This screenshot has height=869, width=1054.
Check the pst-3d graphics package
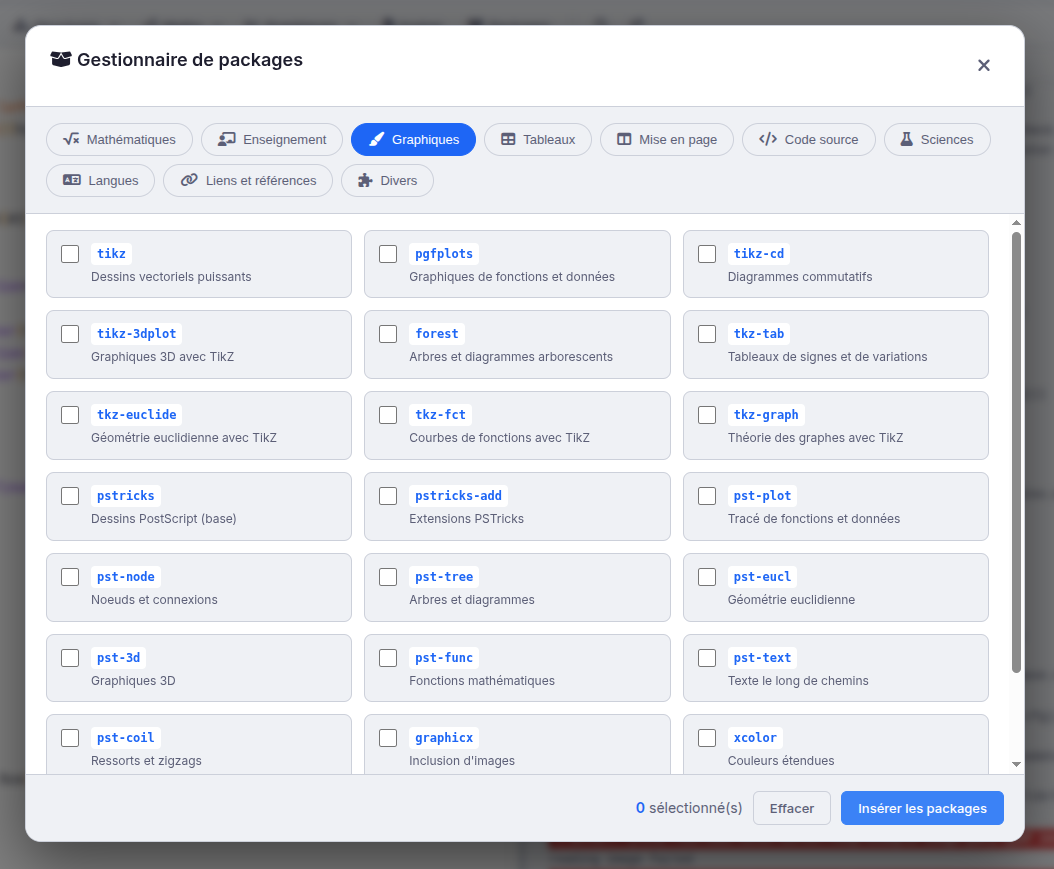click(70, 657)
